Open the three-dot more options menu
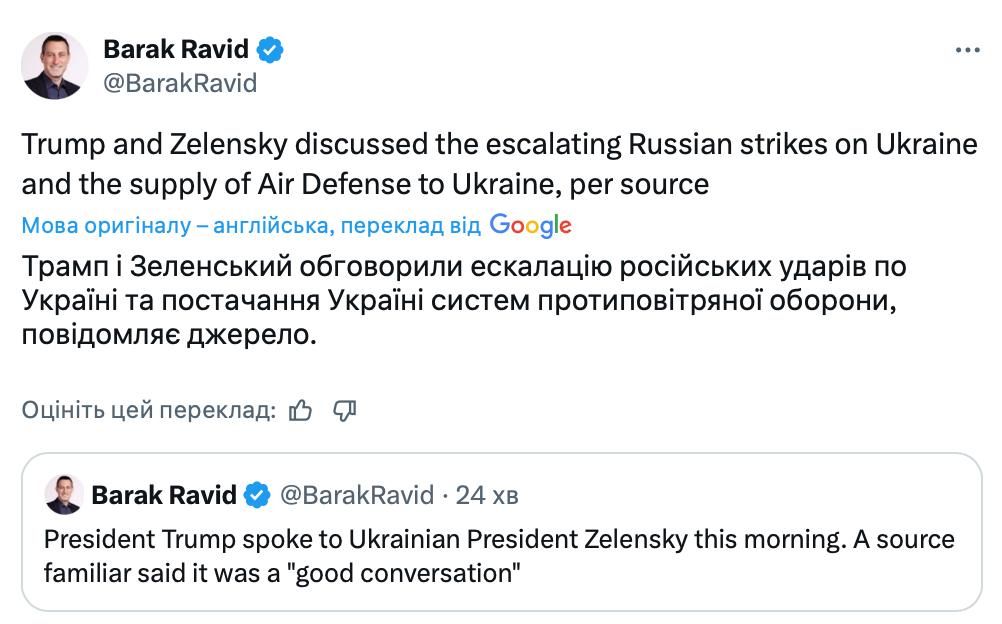1002x624 pixels. (x=967, y=50)
